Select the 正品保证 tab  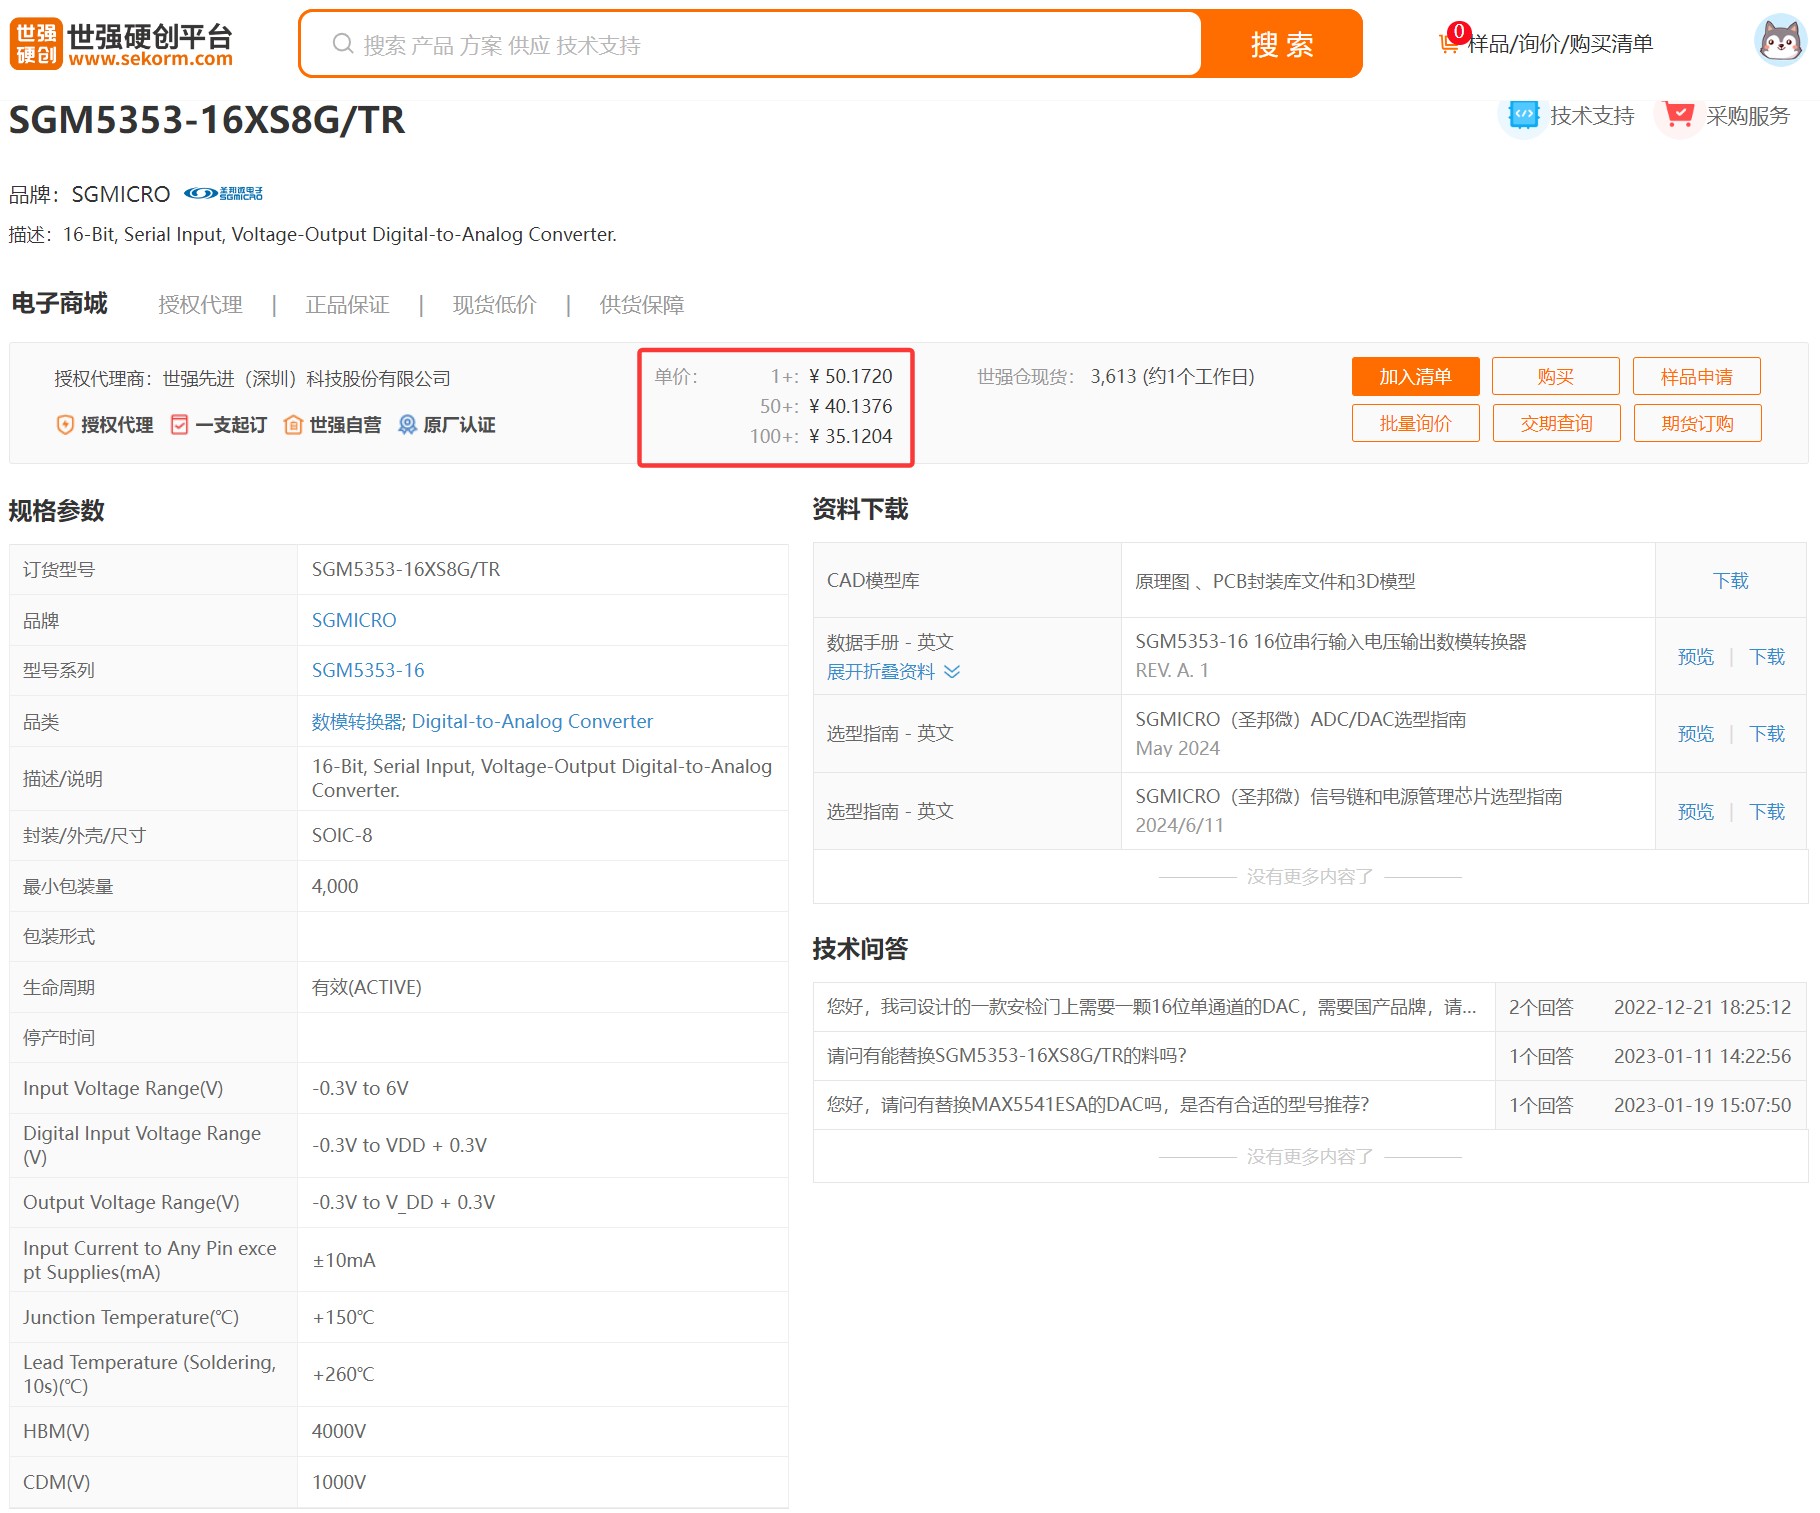coord(346,304)
